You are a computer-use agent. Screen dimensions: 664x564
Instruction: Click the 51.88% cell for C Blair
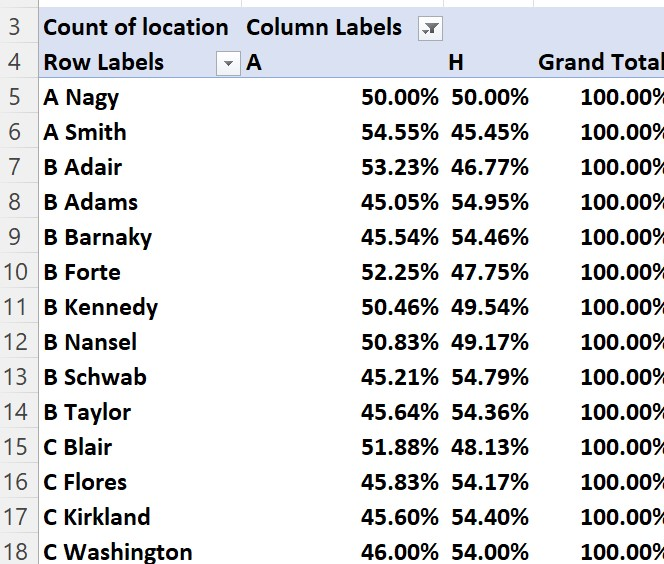click(x=400, y=447)
